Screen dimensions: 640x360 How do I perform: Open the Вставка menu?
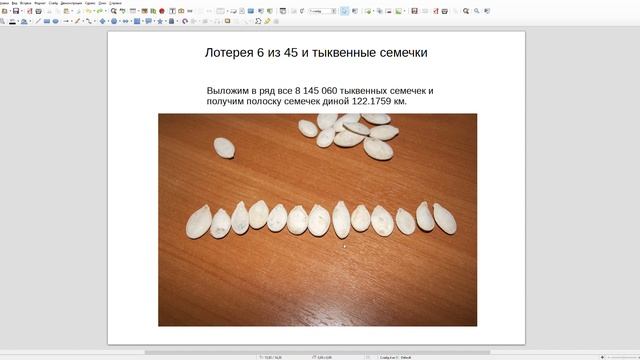pyautogui.click(x=26, y=2)
